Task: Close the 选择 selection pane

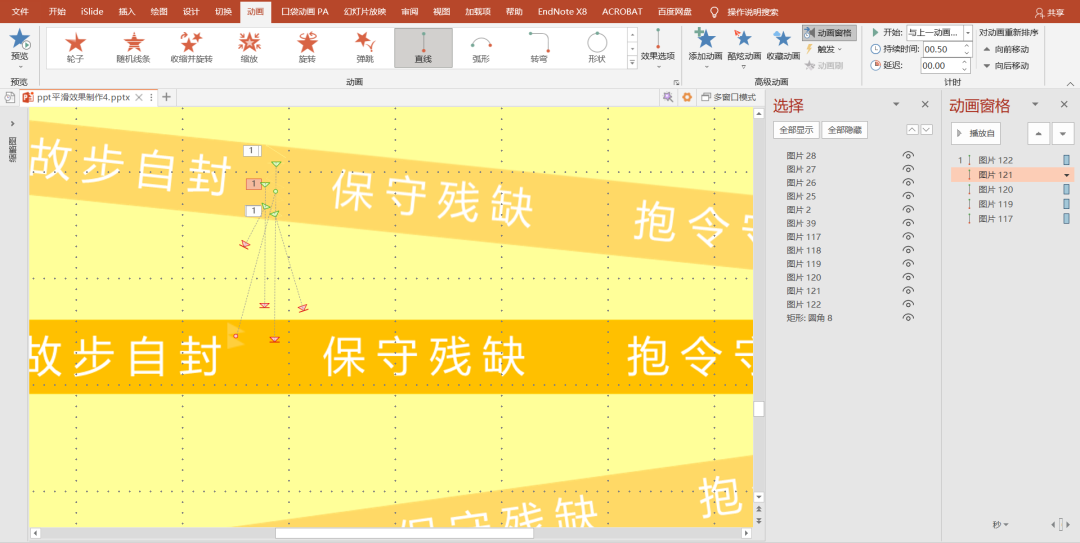Action: 925,105
